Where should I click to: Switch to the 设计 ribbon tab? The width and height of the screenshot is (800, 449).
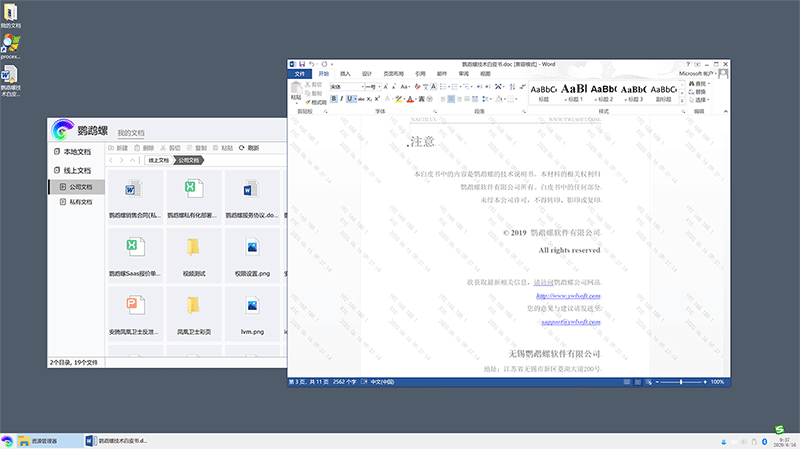(367, 74)
